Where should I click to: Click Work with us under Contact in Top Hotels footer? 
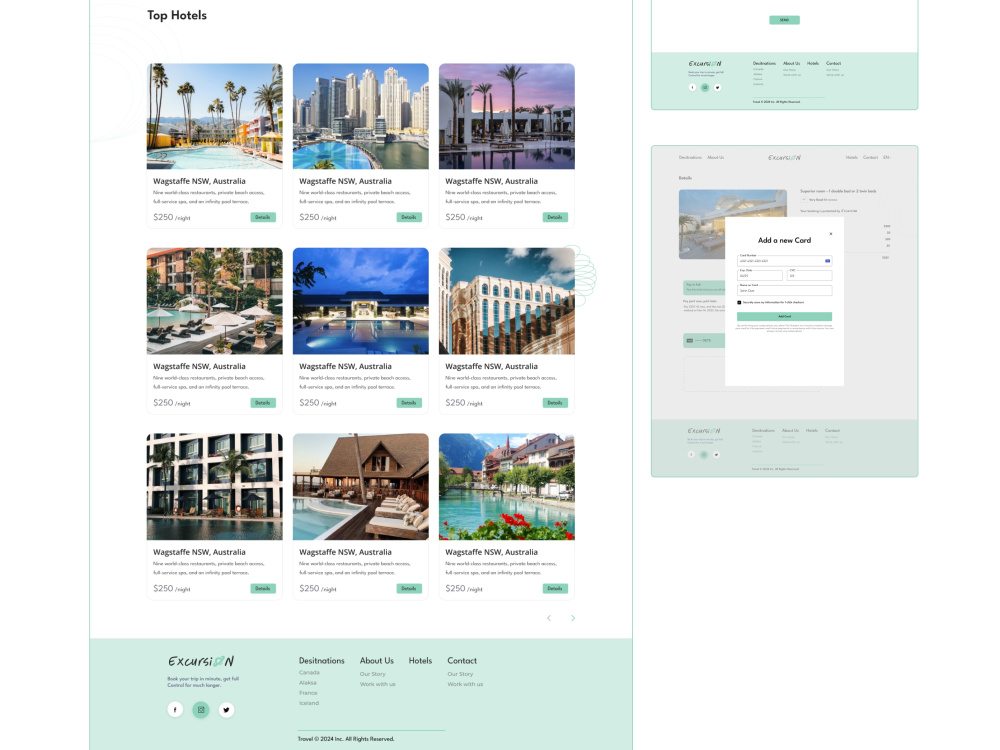point(465,684)
